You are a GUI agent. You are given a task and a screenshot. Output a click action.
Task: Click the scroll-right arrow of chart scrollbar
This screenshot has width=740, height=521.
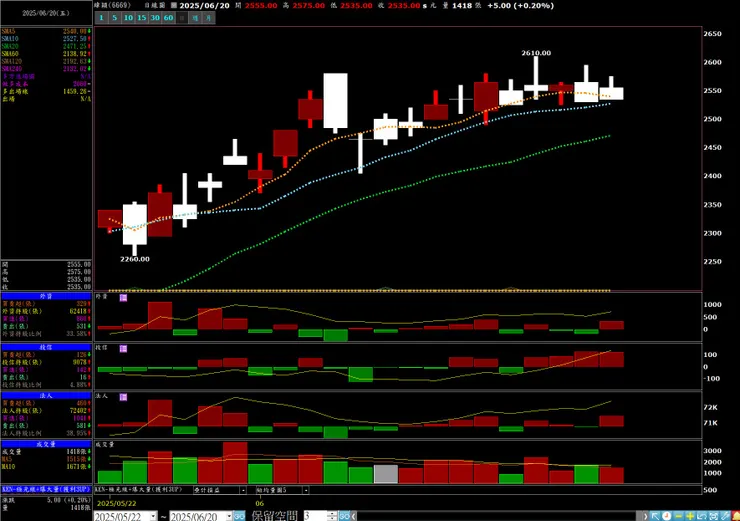[x=645, y=516]
